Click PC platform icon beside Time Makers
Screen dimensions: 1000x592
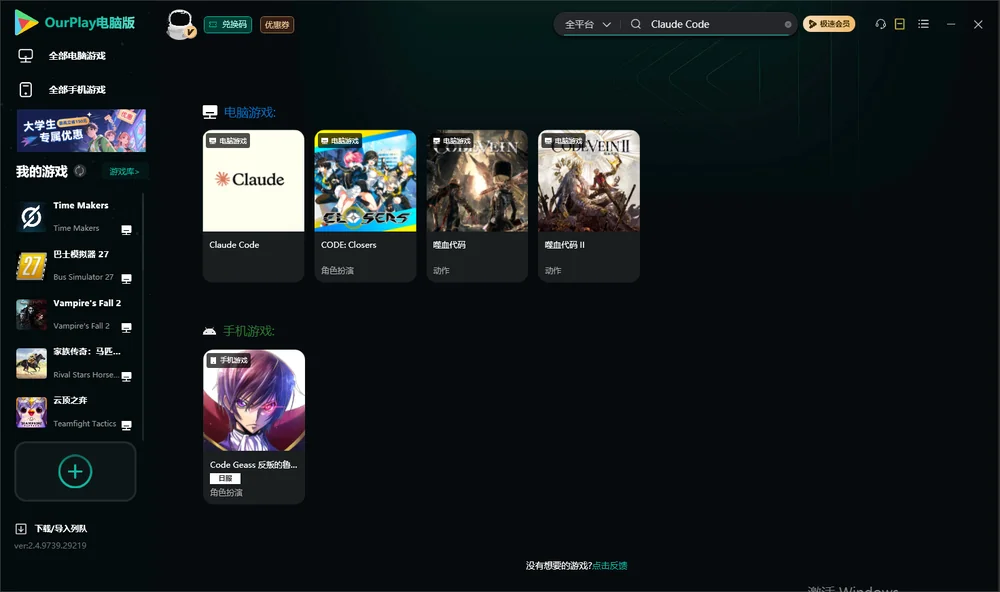tap(126, 230)
